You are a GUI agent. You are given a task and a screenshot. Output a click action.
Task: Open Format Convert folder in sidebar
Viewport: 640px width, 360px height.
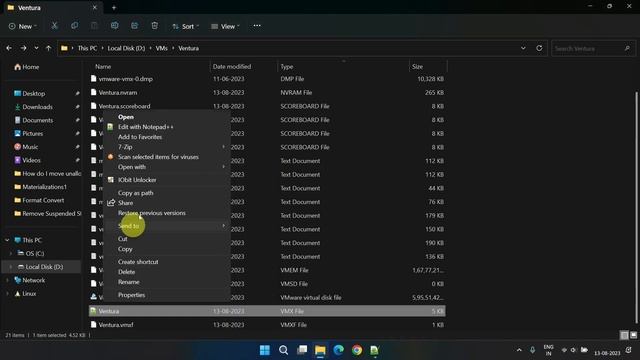[x=43, y=200]
